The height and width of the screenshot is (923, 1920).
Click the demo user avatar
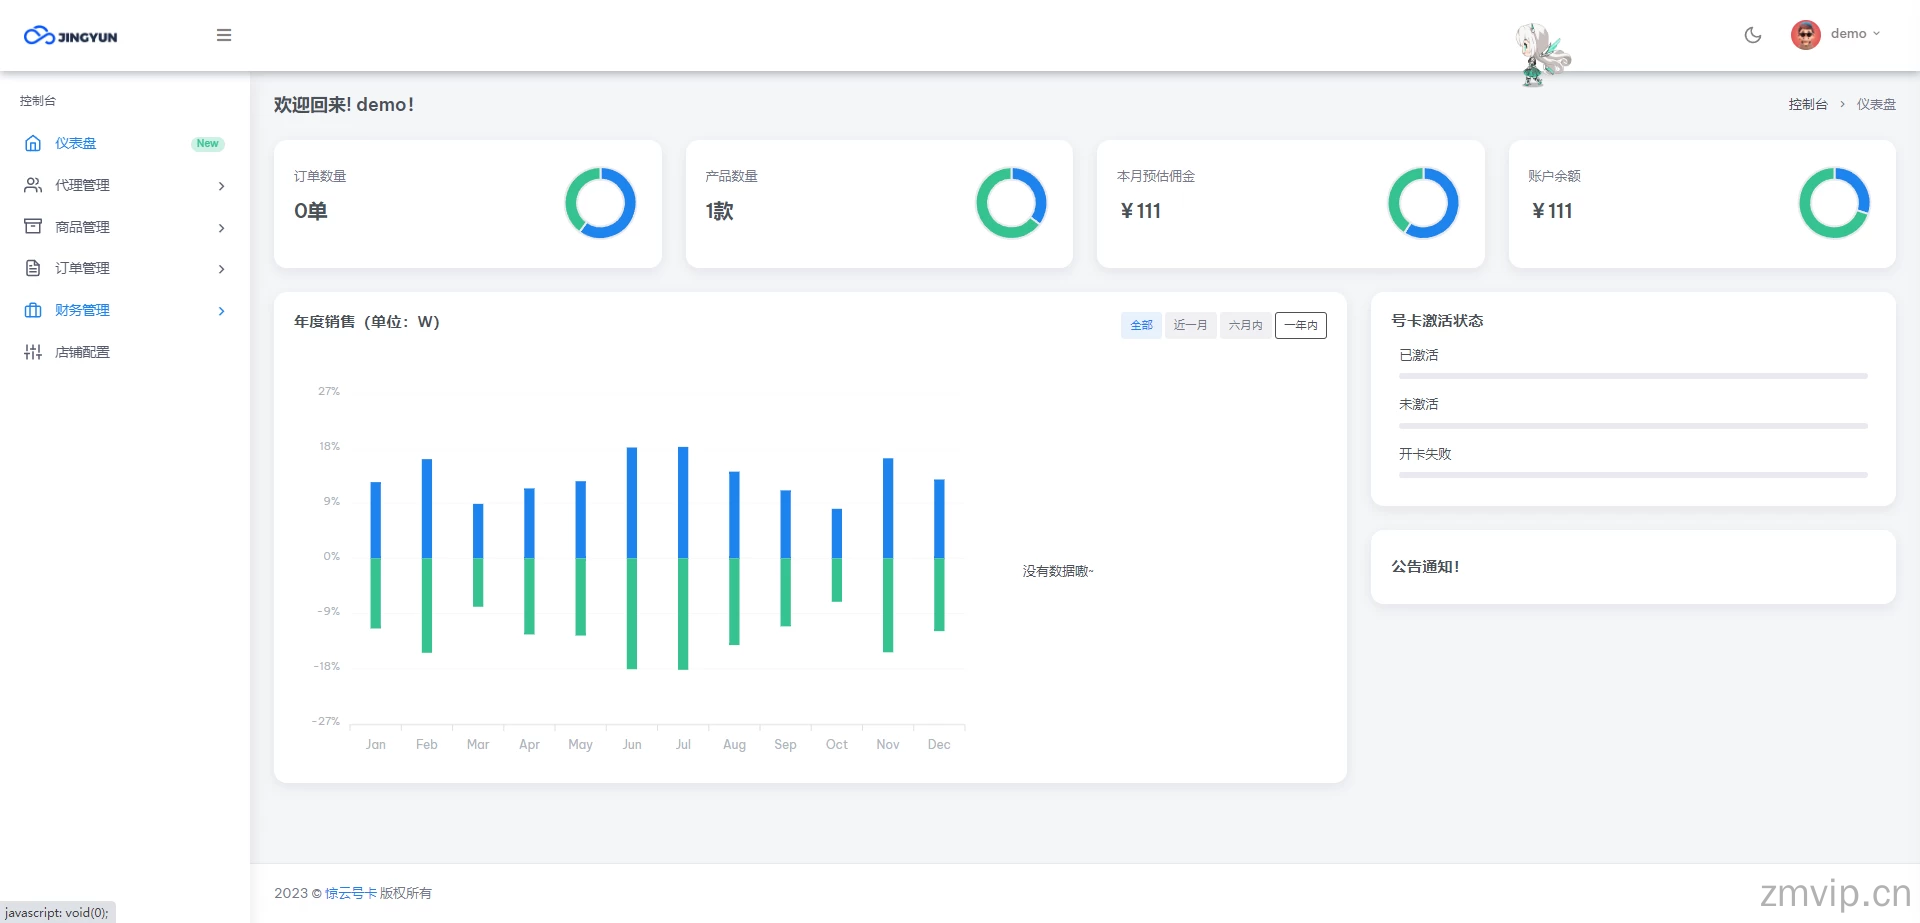(x=1805, y=35)
